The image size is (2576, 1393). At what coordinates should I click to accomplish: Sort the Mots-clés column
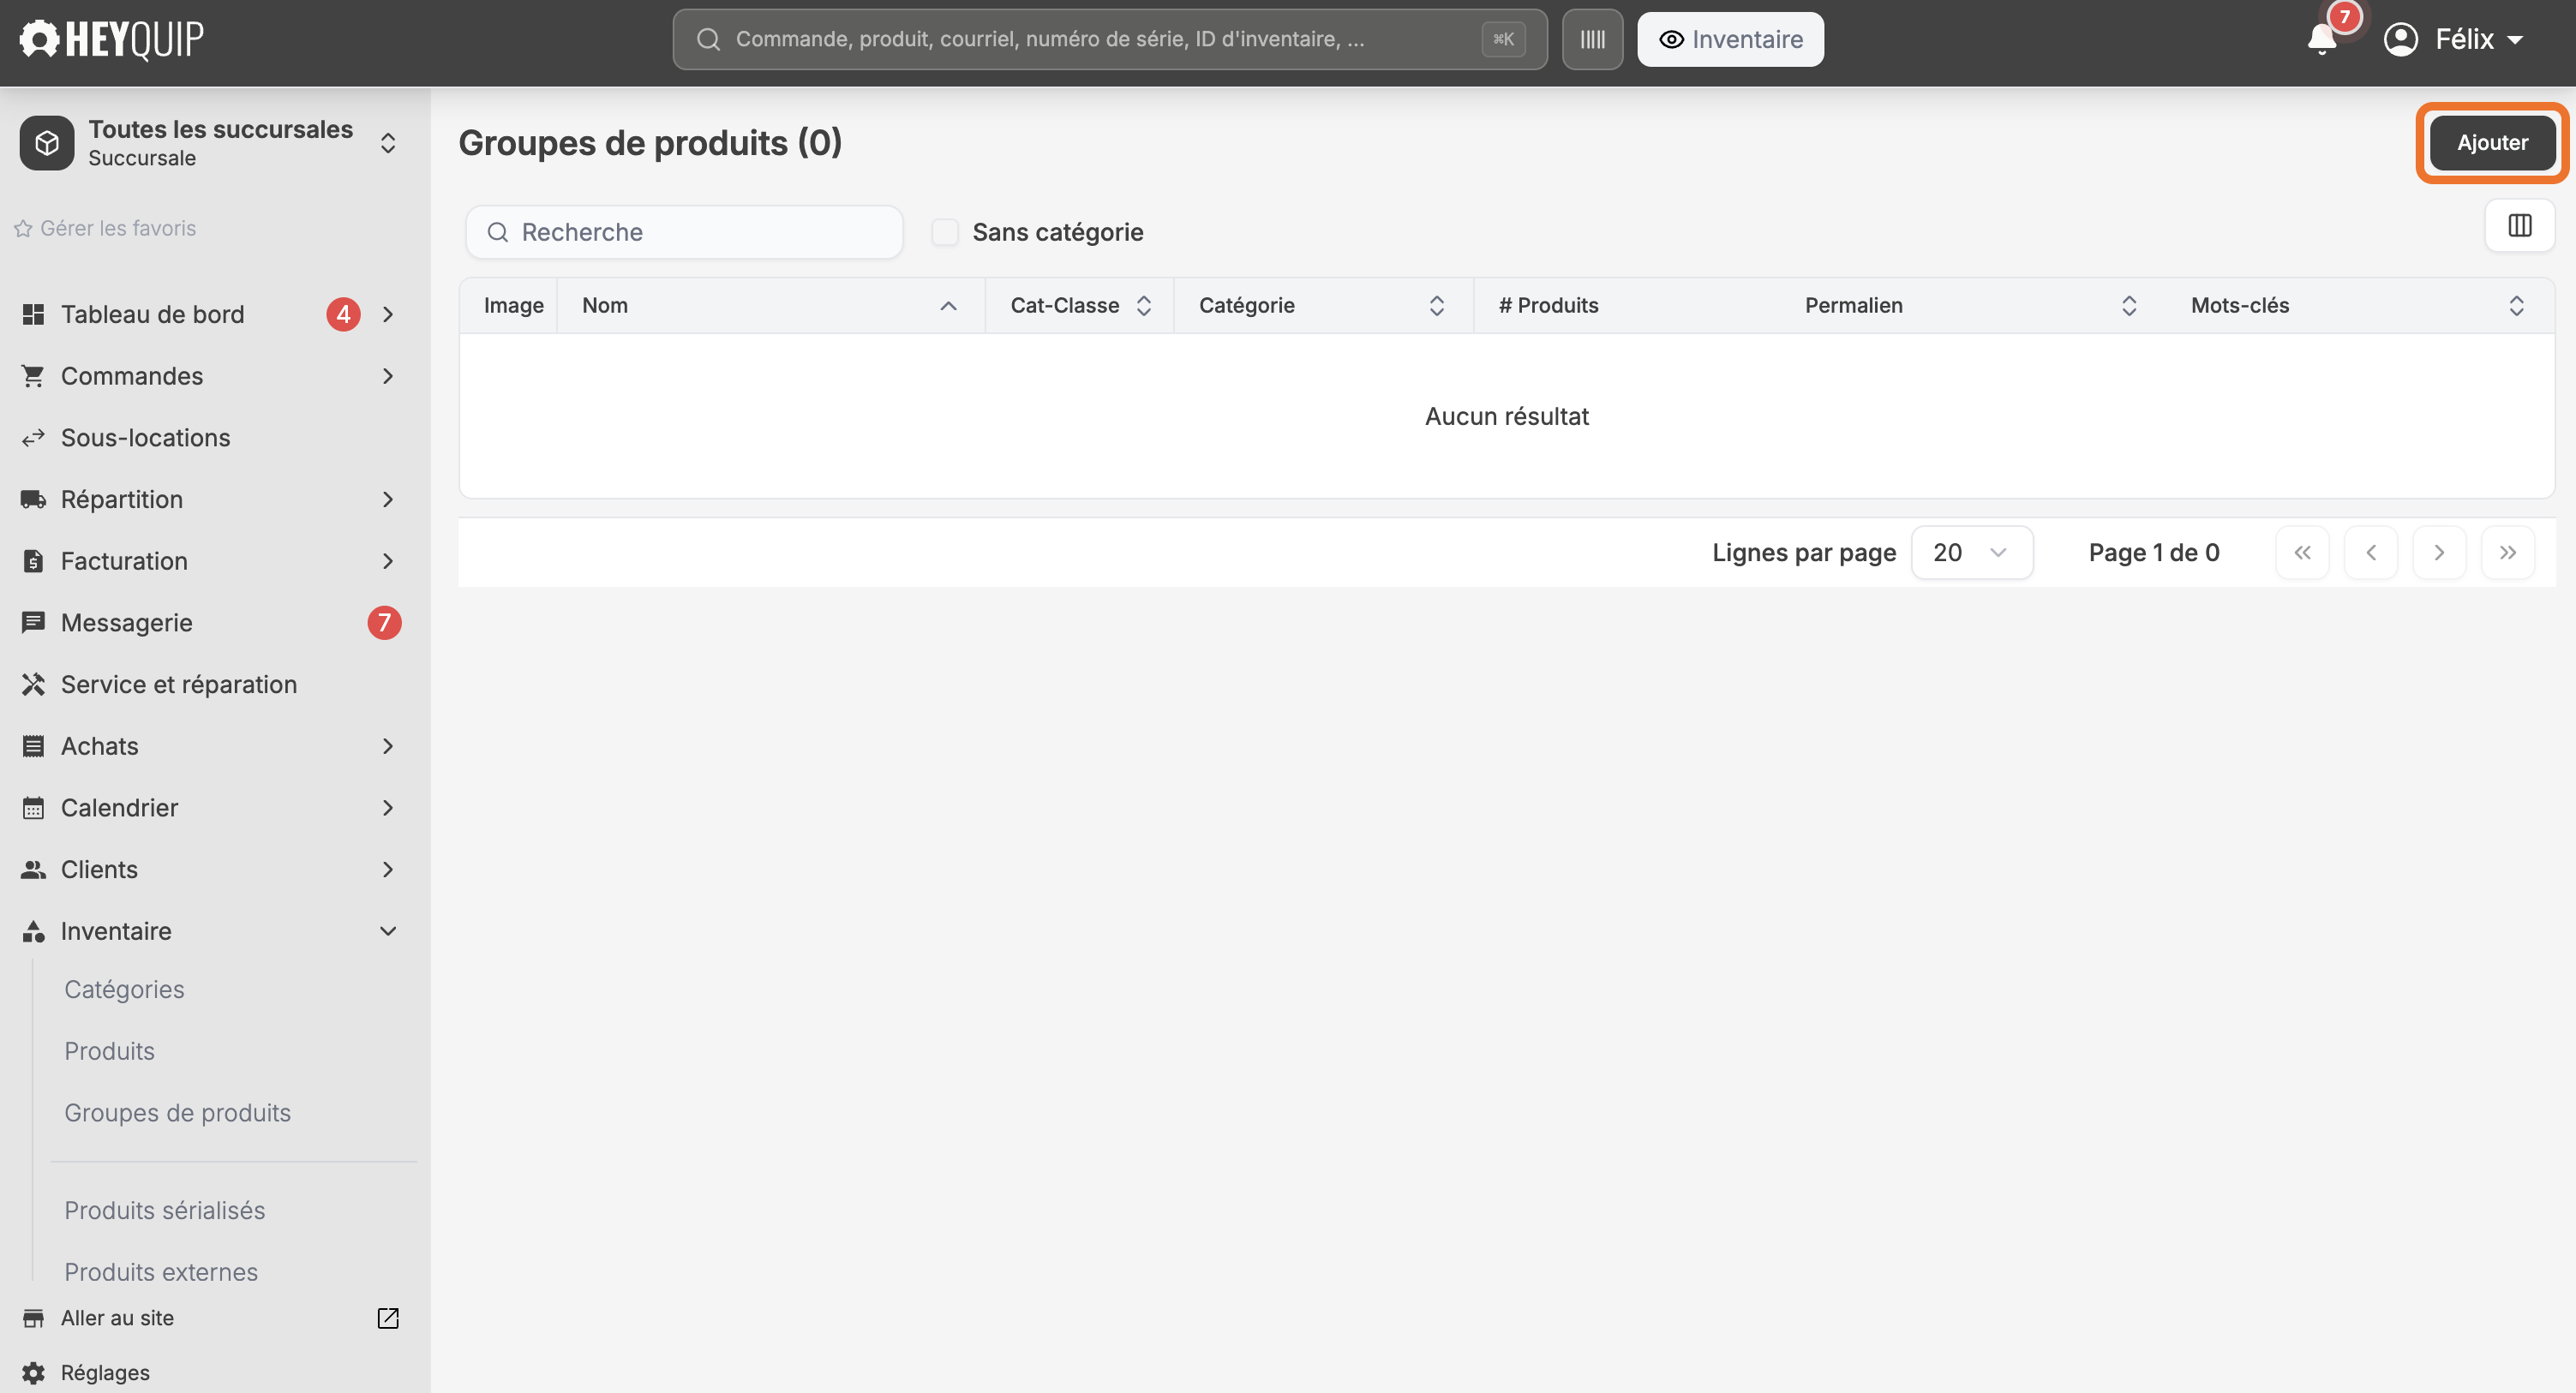pos(2516,306)
